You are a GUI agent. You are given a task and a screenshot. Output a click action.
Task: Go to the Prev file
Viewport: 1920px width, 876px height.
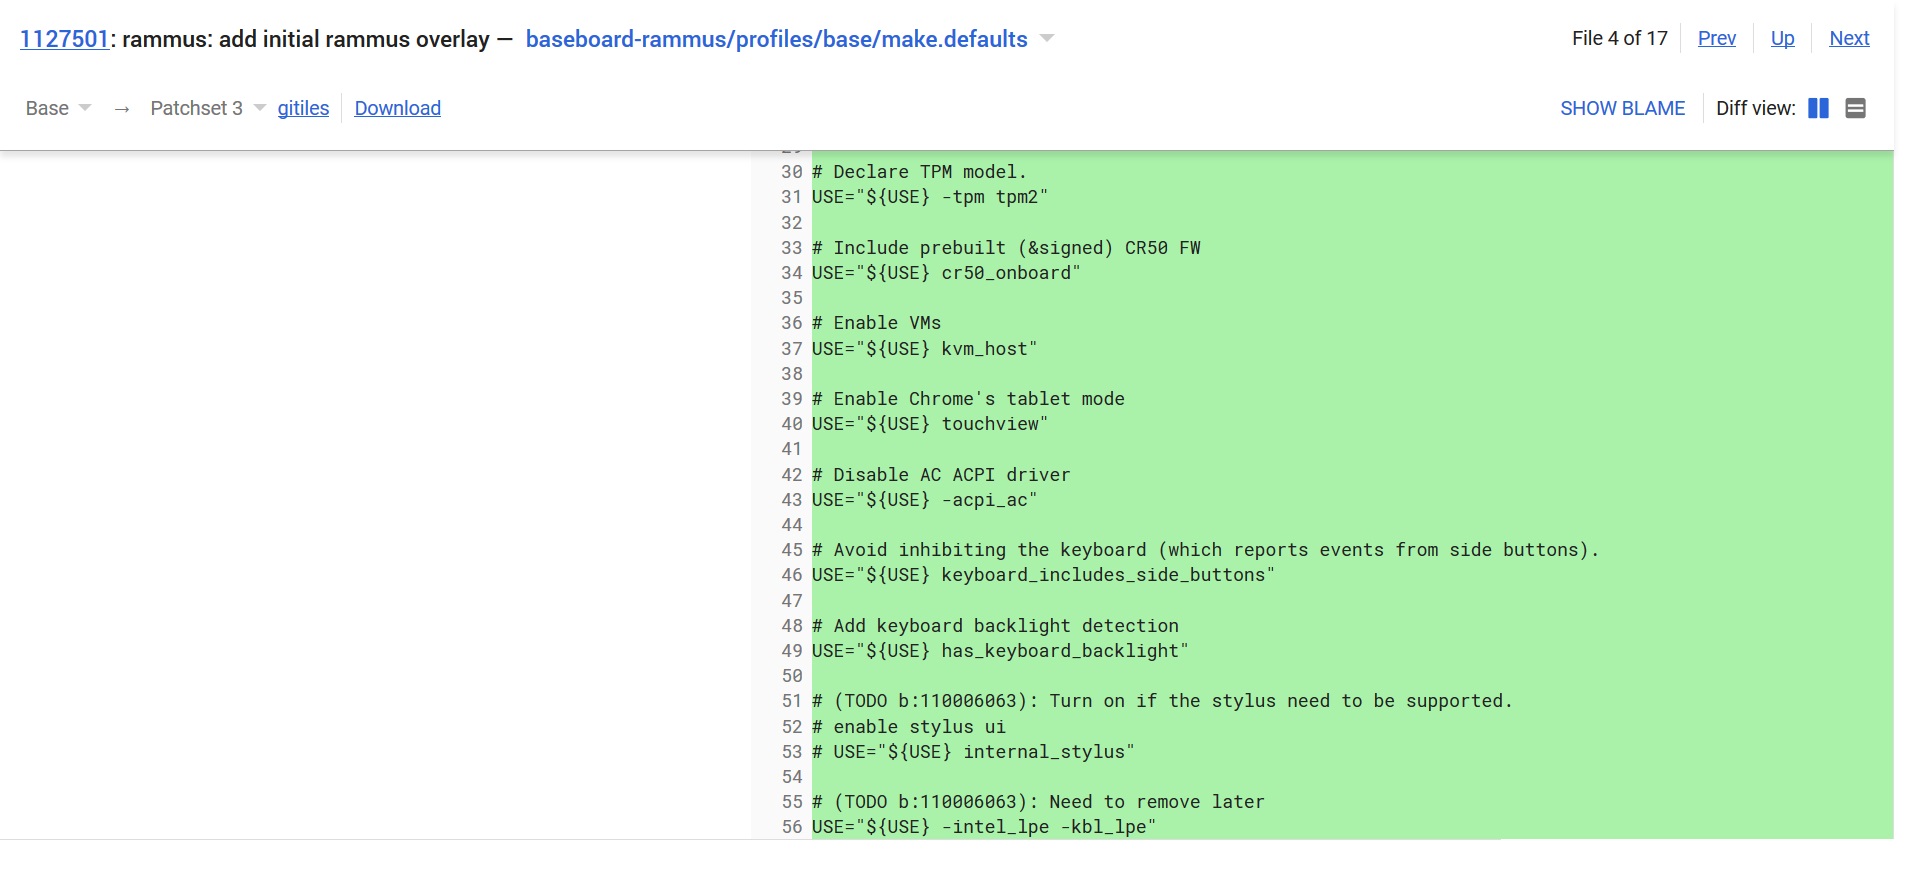[1716, 38]
